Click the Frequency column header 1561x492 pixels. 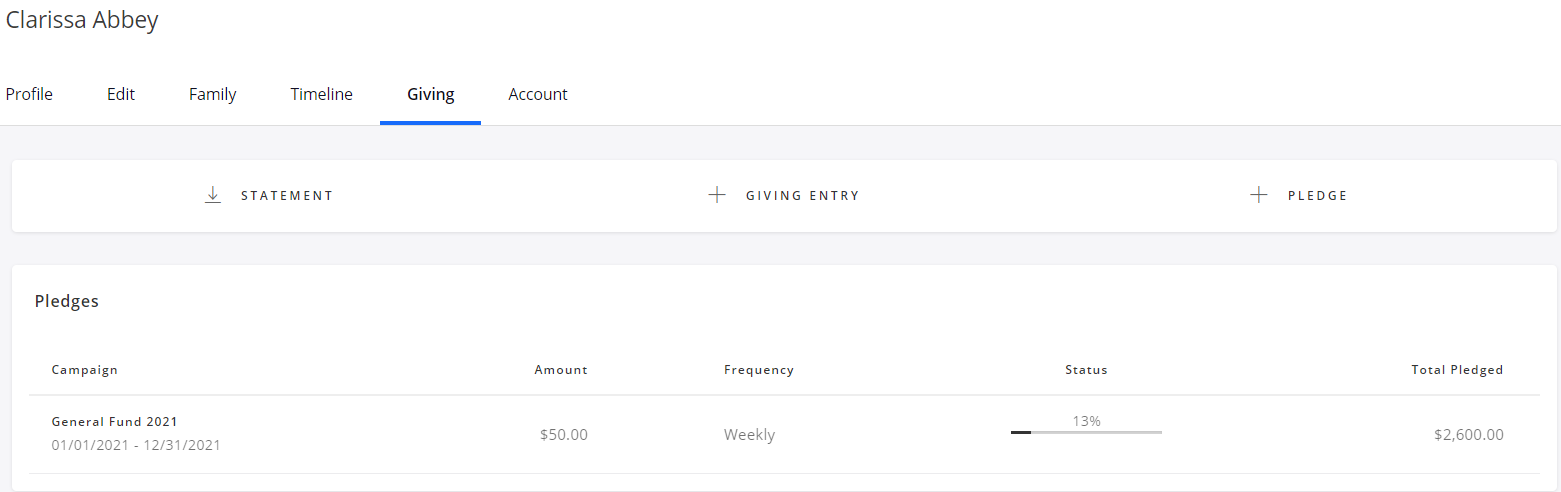(x=758, y=370)
